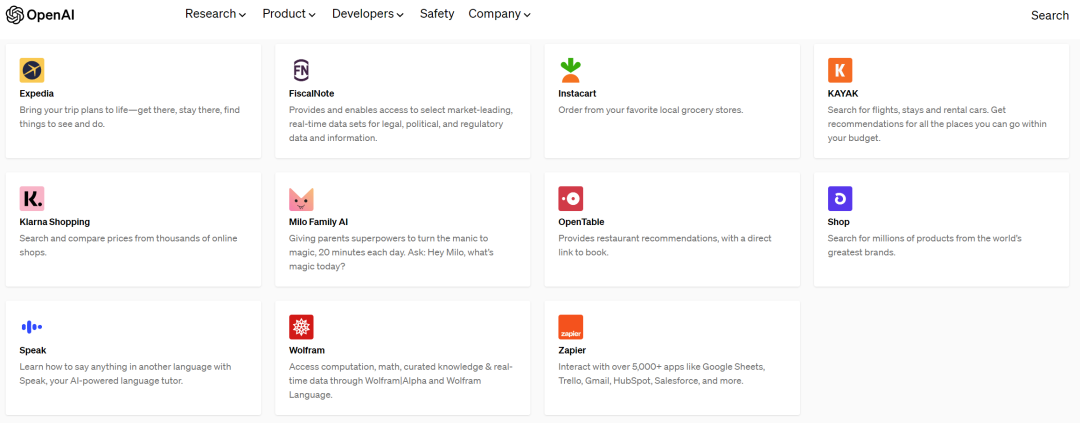This screenshot has height=423, width=1080.
Task: Open the Developers dropdown menu
Action: [x=368, y=14]
